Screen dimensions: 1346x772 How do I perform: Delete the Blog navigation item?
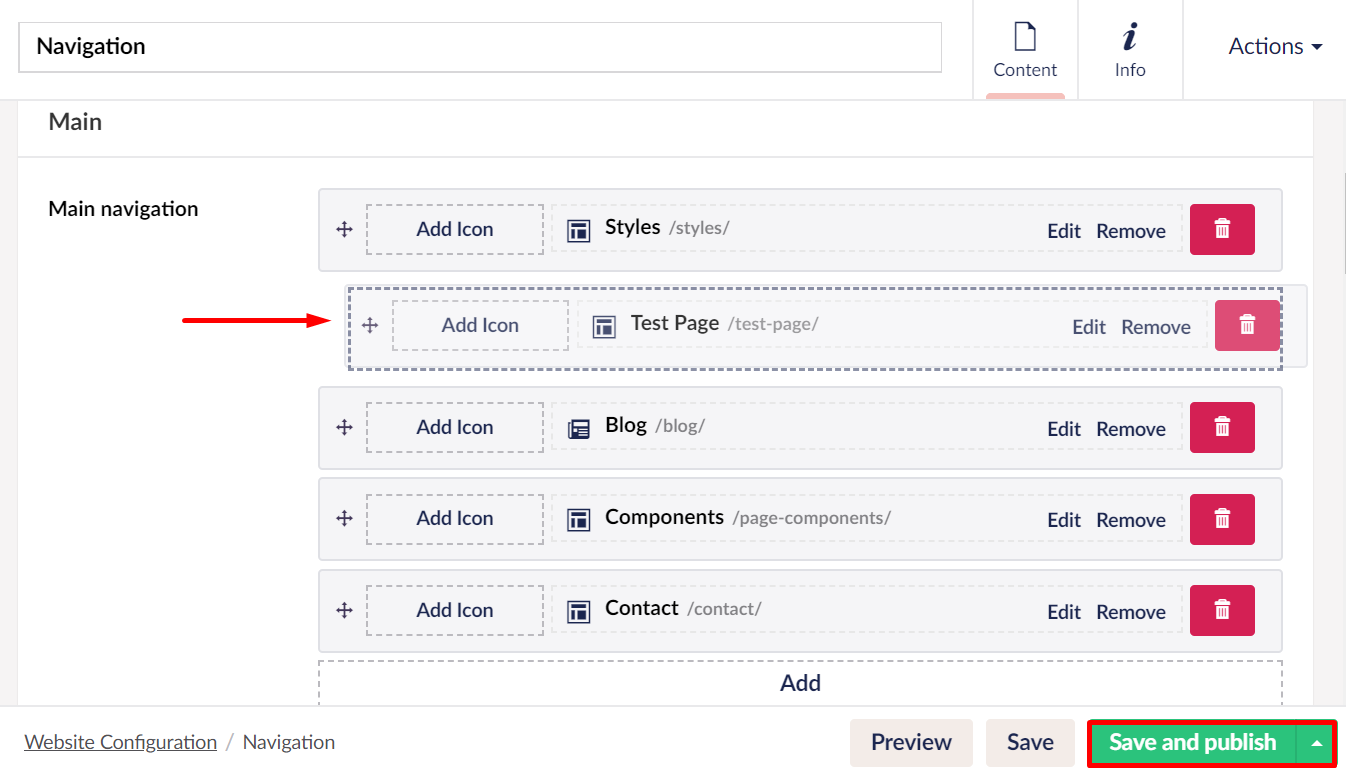[1222, 427]
